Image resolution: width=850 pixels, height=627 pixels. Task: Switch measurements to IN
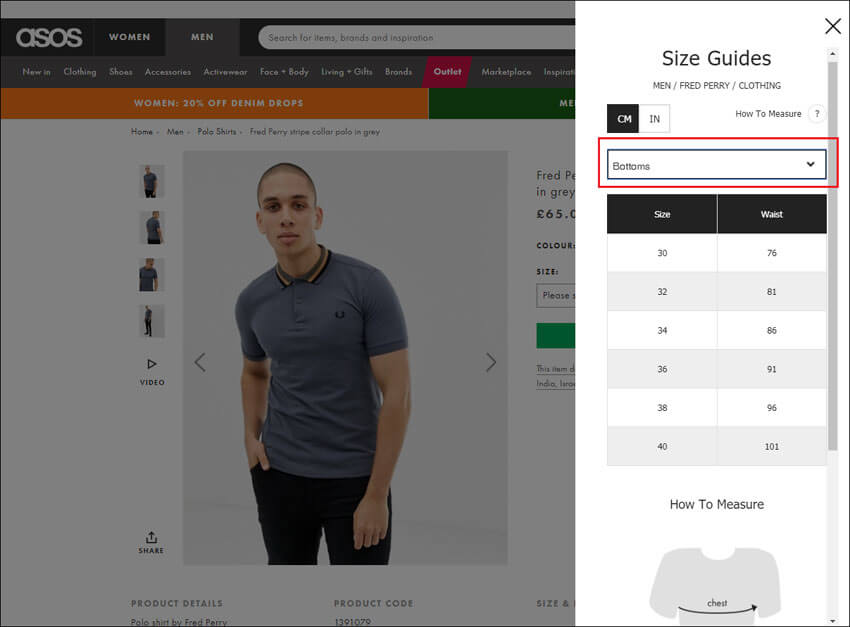point(654,119)
